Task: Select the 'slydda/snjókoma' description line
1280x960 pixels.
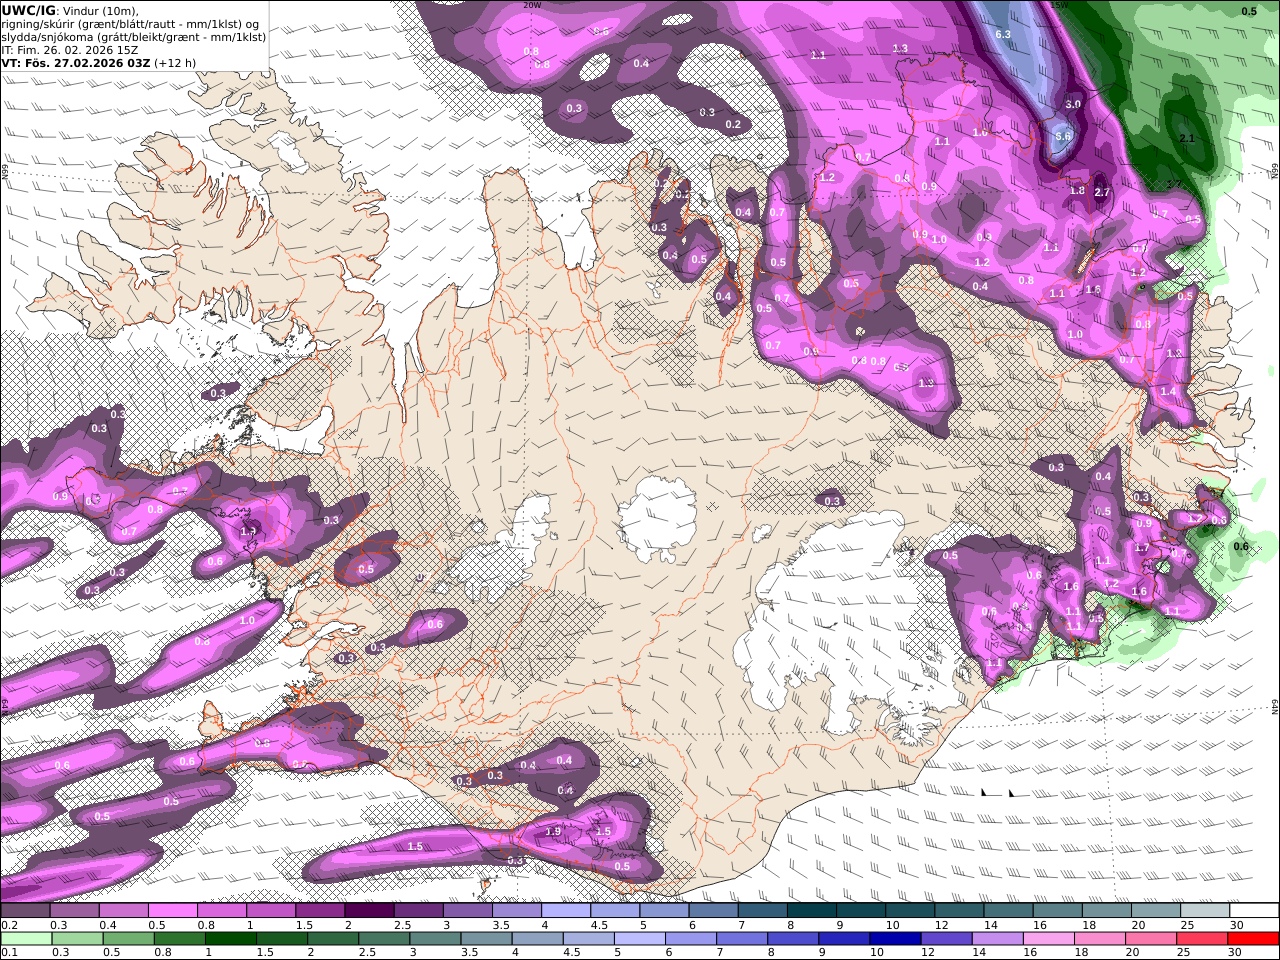Action: 133,37
